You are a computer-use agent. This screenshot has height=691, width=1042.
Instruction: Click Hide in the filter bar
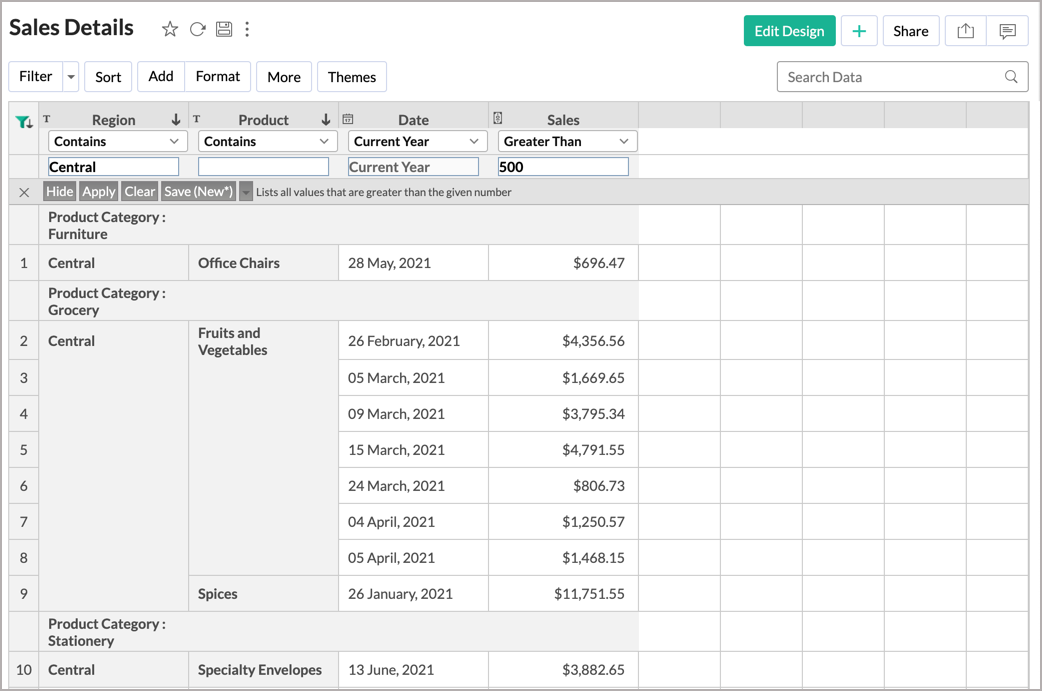tap(59, 191)
